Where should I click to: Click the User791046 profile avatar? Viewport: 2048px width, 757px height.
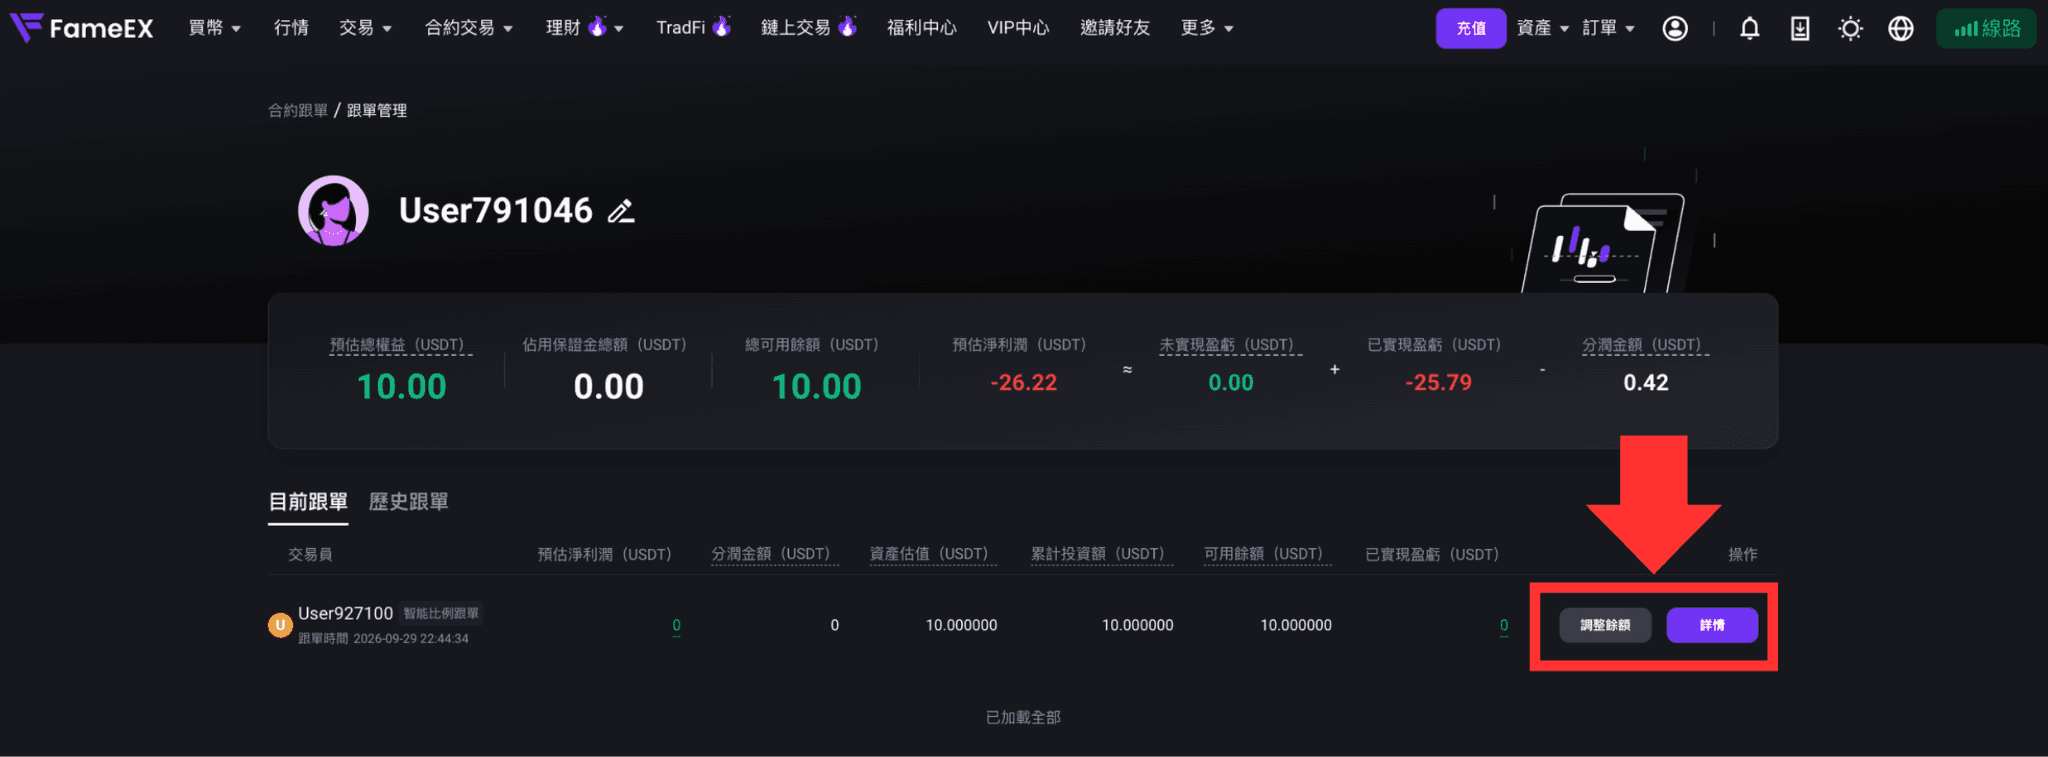point(333,211)
